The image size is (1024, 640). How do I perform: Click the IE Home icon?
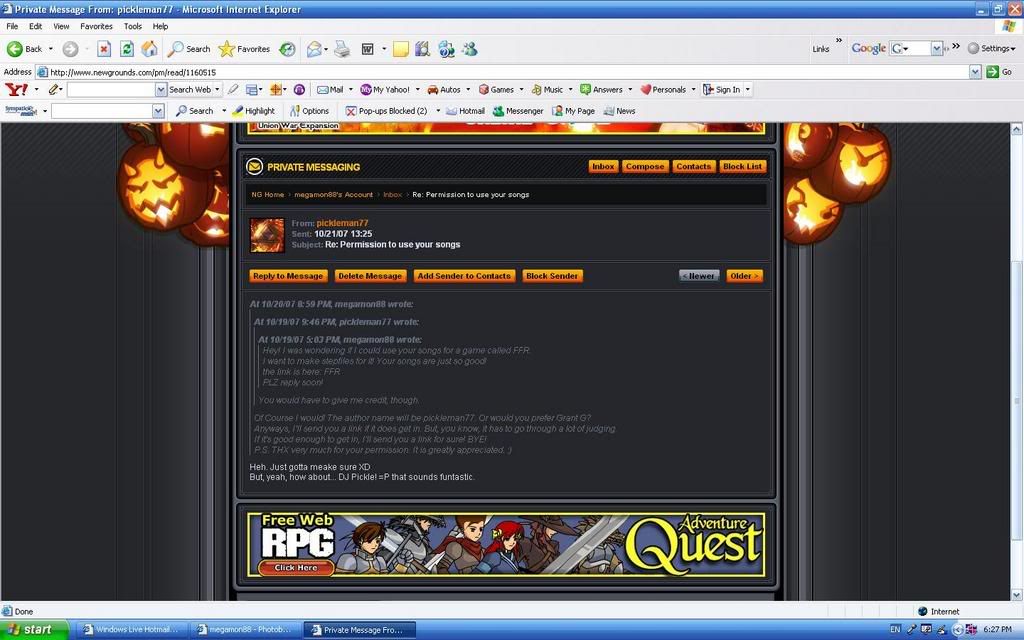click(150, 48)
